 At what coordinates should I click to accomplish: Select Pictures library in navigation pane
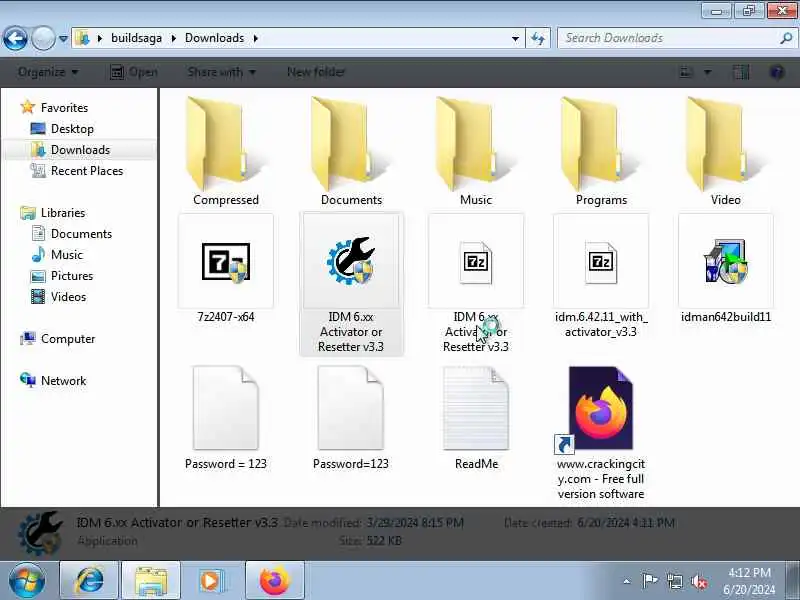[62, 276]
